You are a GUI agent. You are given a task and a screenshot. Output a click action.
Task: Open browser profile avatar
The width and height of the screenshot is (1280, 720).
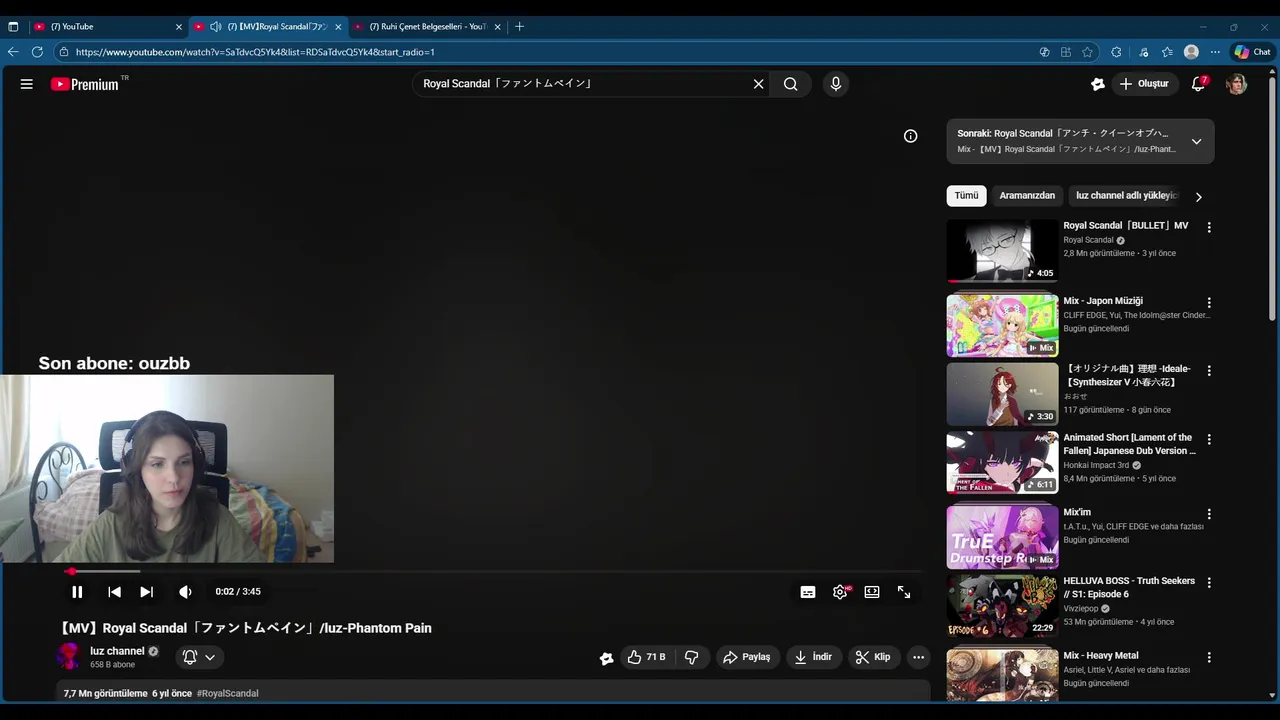coord(1191,52)
